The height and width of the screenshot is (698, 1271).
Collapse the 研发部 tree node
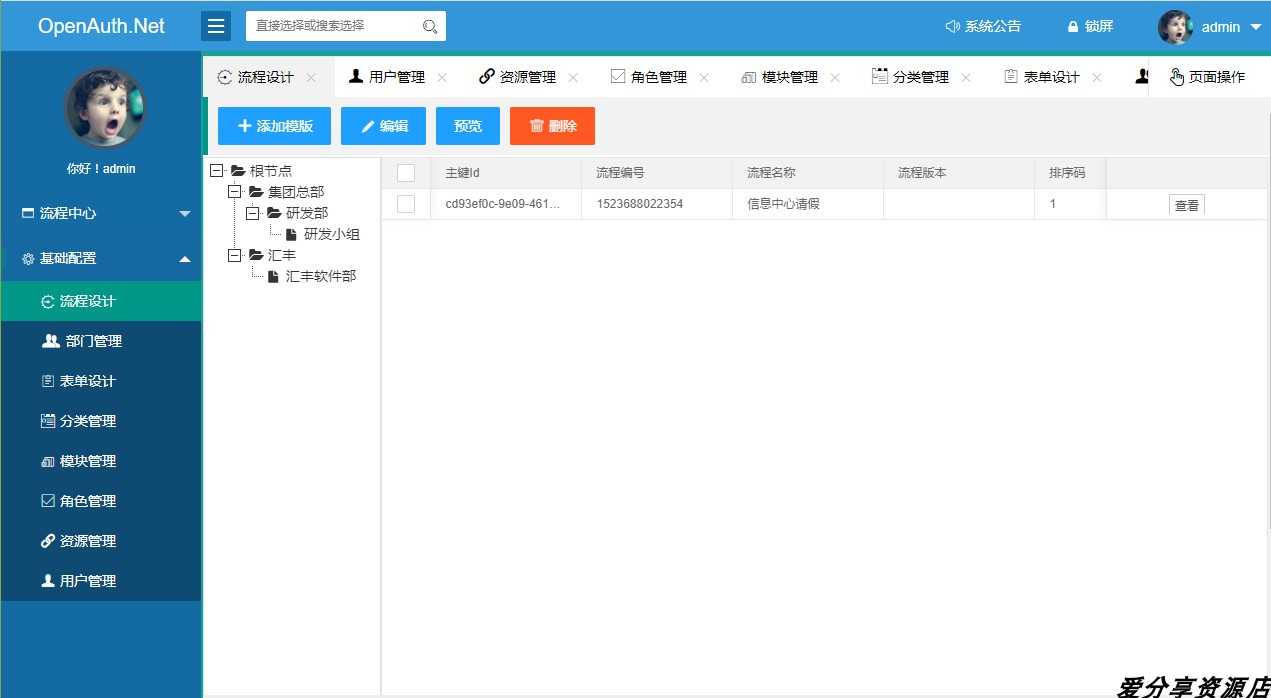pyautogui.click(x=252, y=213)
